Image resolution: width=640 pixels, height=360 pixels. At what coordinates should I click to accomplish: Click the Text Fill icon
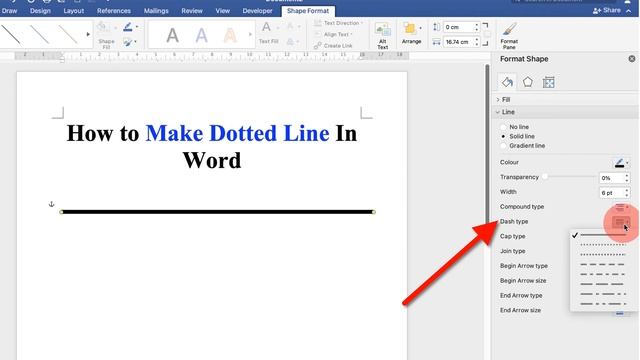(x=266, y=28)
